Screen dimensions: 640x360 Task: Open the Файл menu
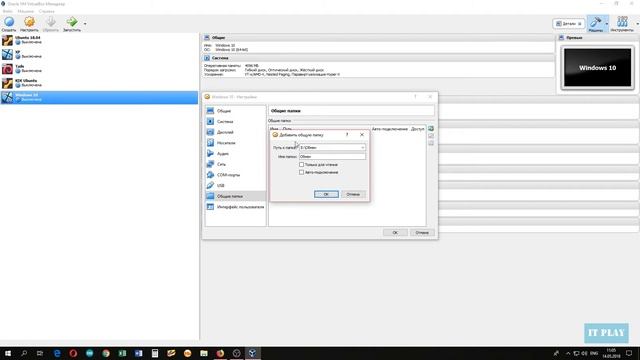7,11
